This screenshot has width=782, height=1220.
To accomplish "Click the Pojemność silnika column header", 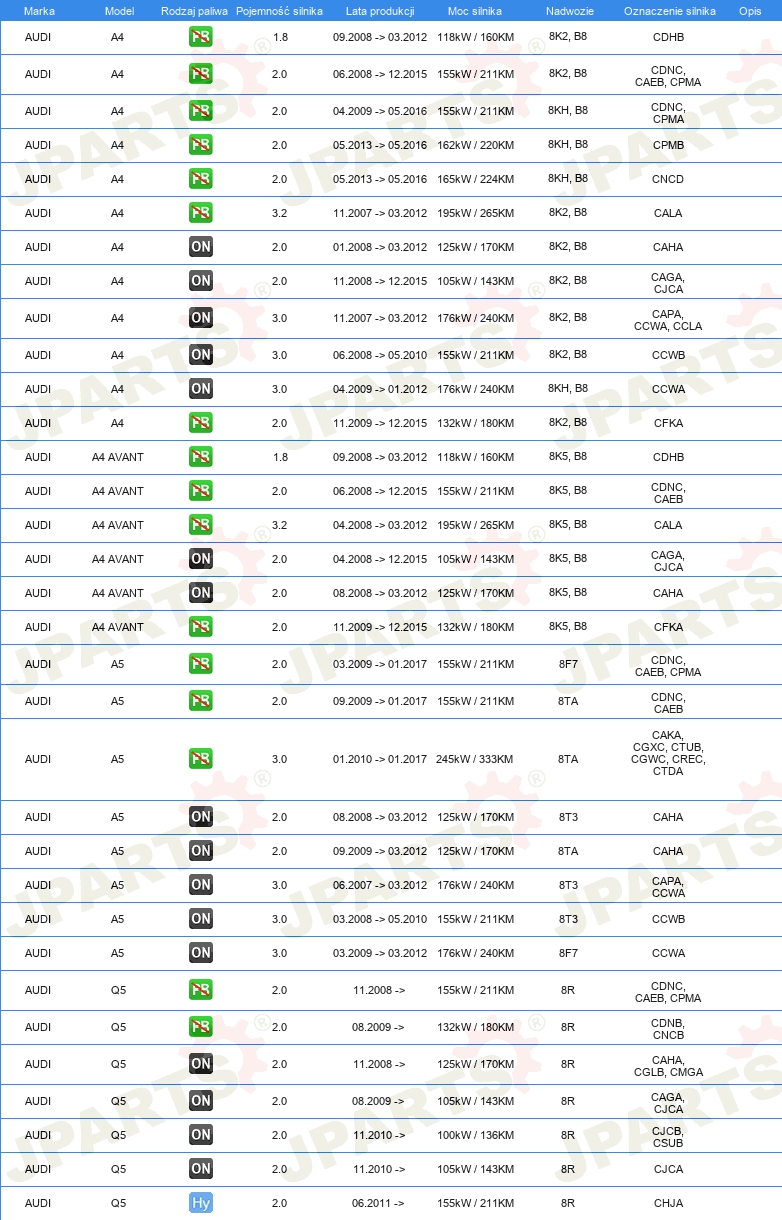I will pos(279,10).
